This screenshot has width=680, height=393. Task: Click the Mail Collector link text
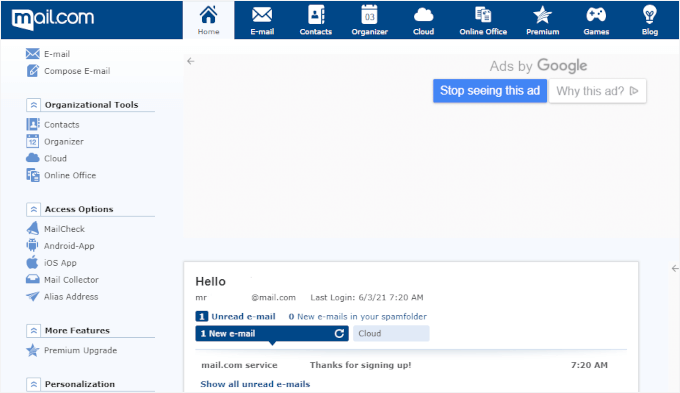coord(71,279)
